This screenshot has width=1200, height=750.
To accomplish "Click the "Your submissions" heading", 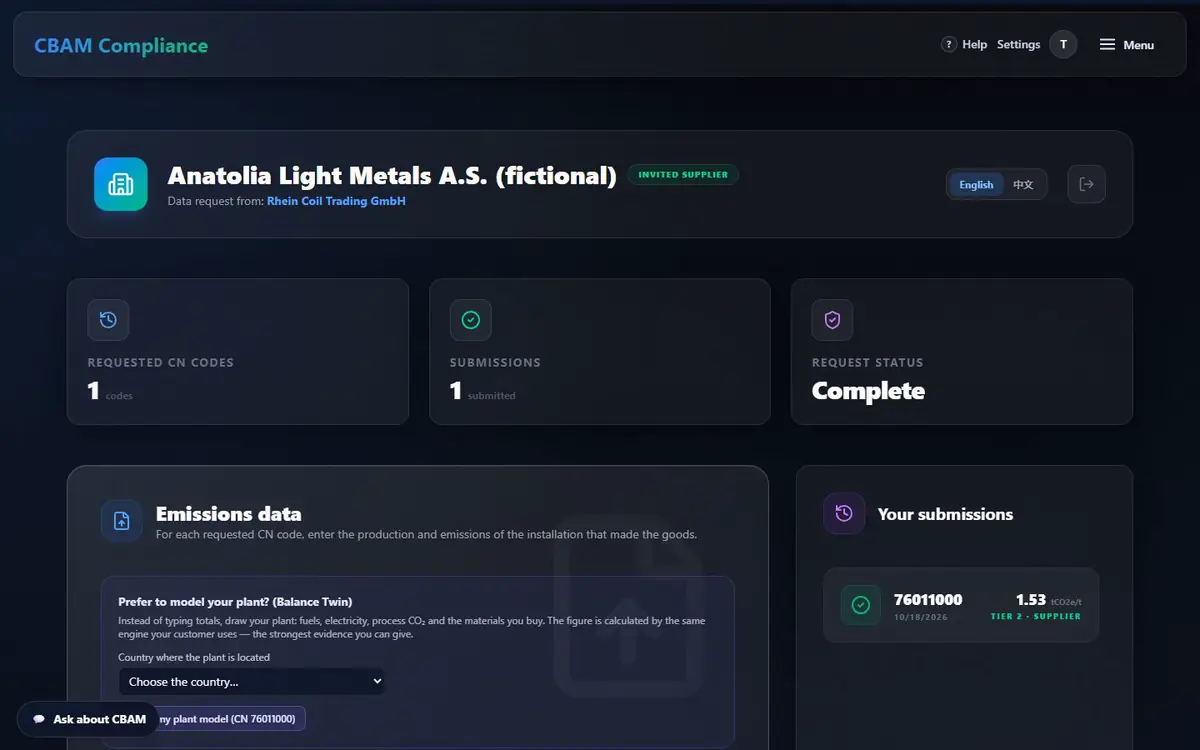I will tap(945, 514).
